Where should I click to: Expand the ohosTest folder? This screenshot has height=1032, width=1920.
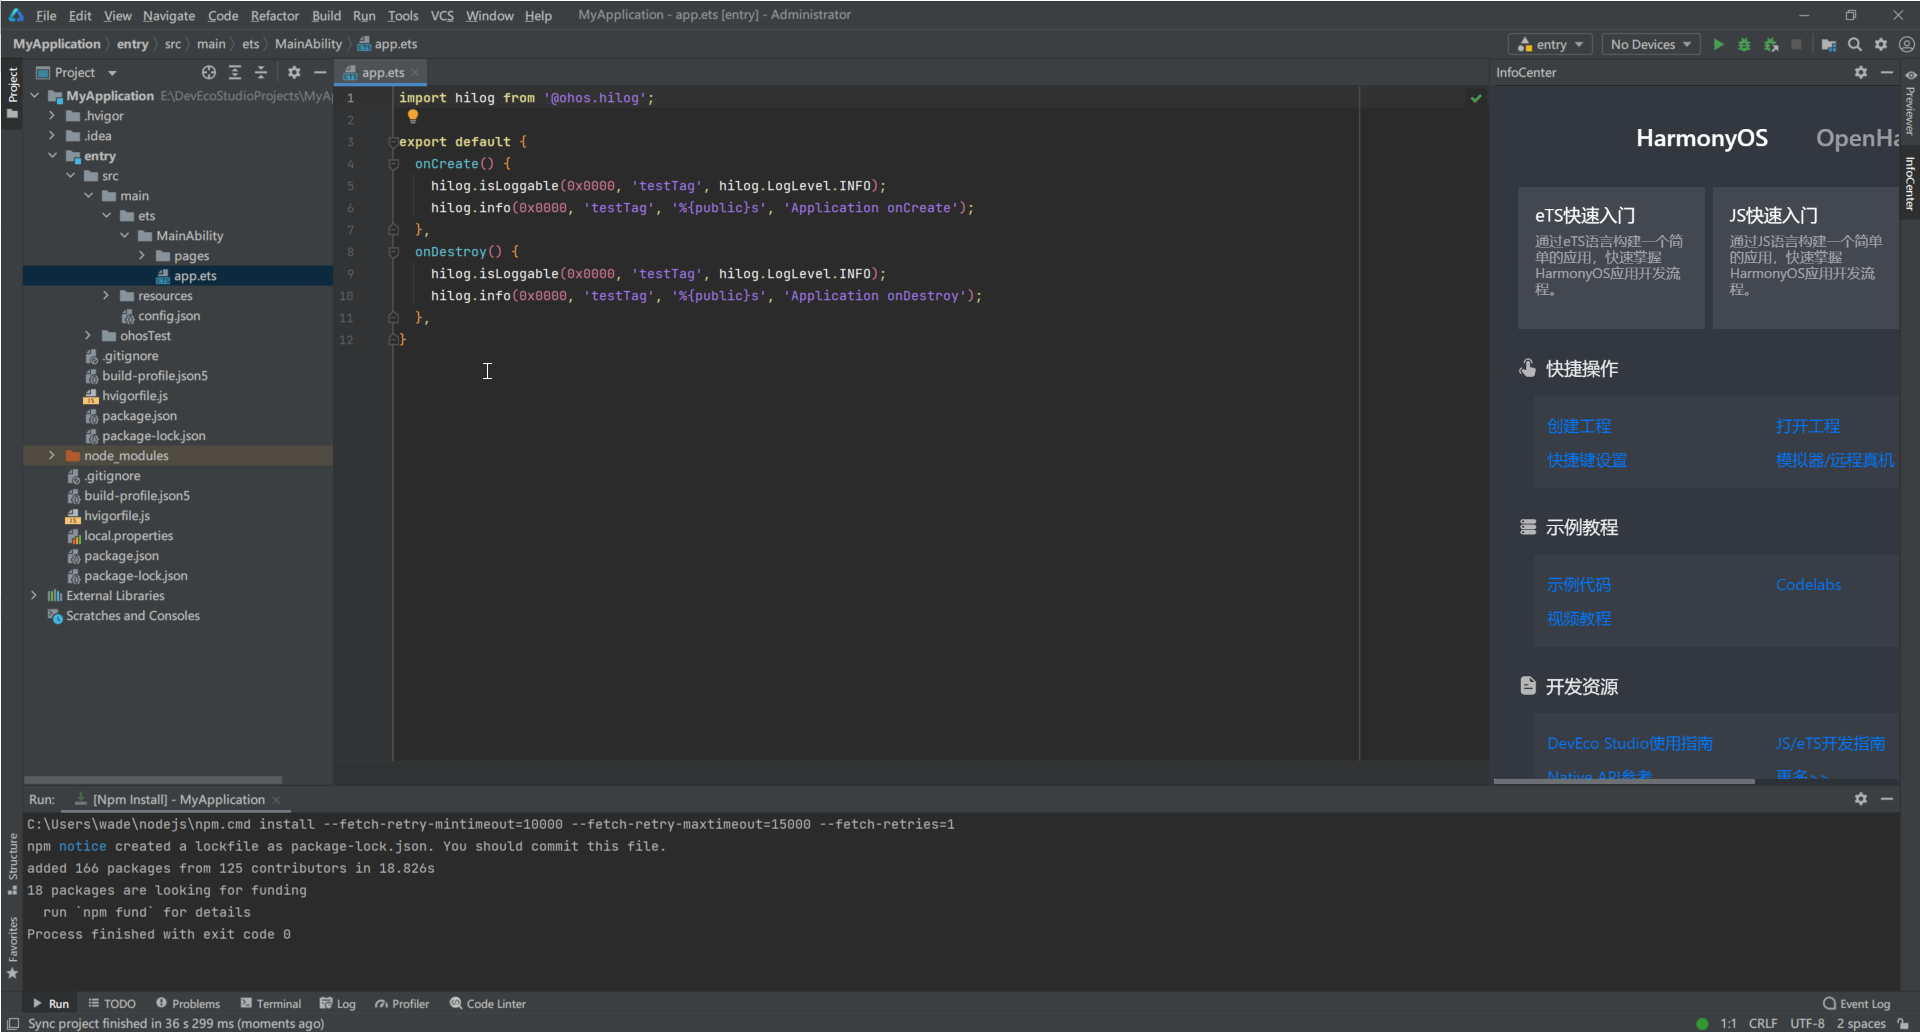[88, 336]
